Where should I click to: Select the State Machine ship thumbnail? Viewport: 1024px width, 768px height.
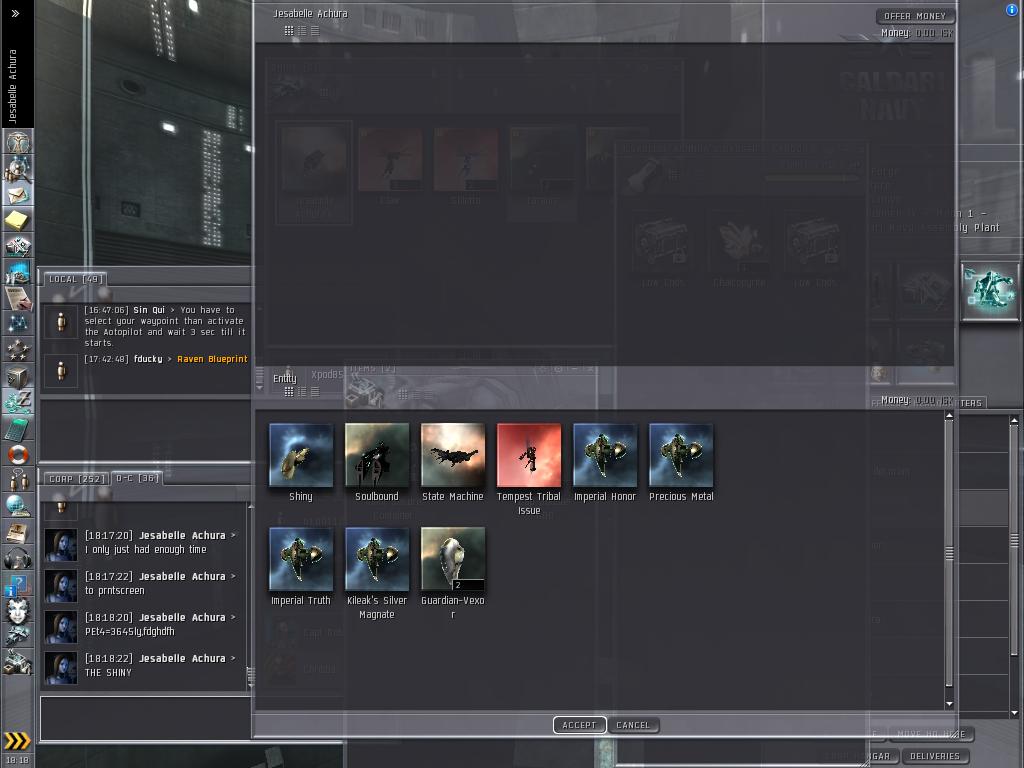pos(453,455)
